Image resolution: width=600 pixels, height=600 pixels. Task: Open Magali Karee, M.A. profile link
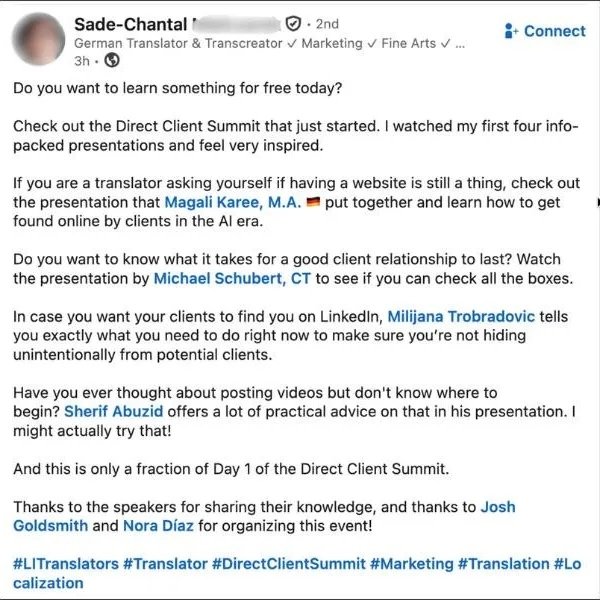(233, 202)
